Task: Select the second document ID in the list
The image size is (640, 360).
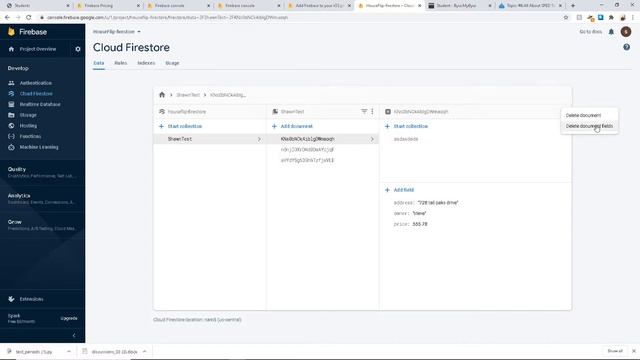Action: click(x=307, y=150)
